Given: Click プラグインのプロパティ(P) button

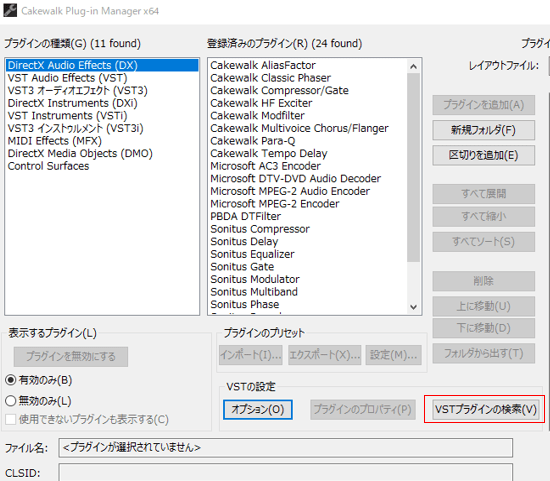Looking at the screenshot, I should (363, 410).
